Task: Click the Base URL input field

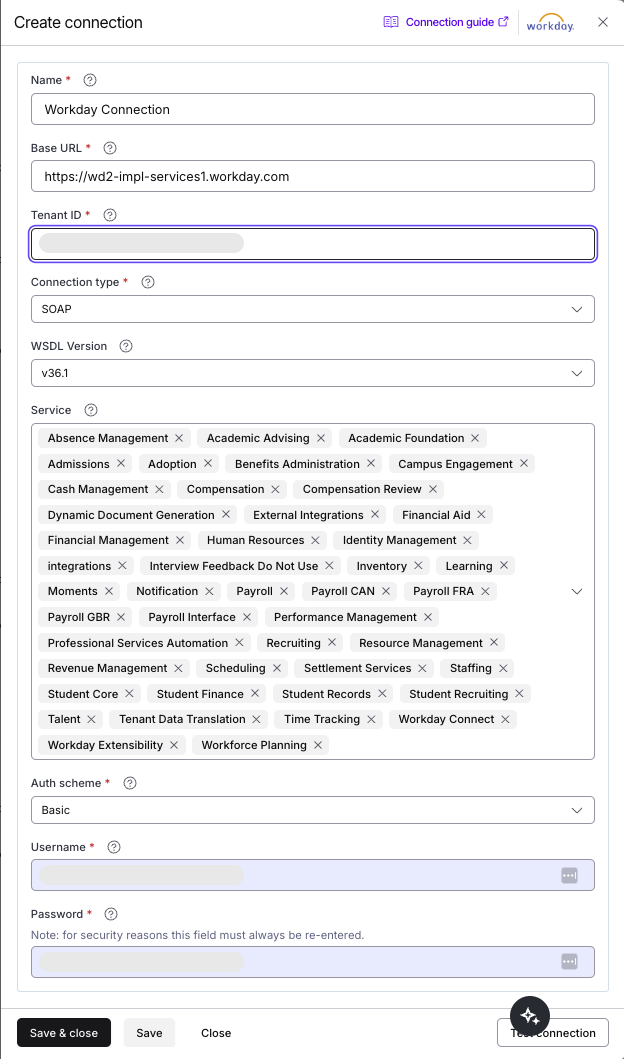Action: point(313,176)
